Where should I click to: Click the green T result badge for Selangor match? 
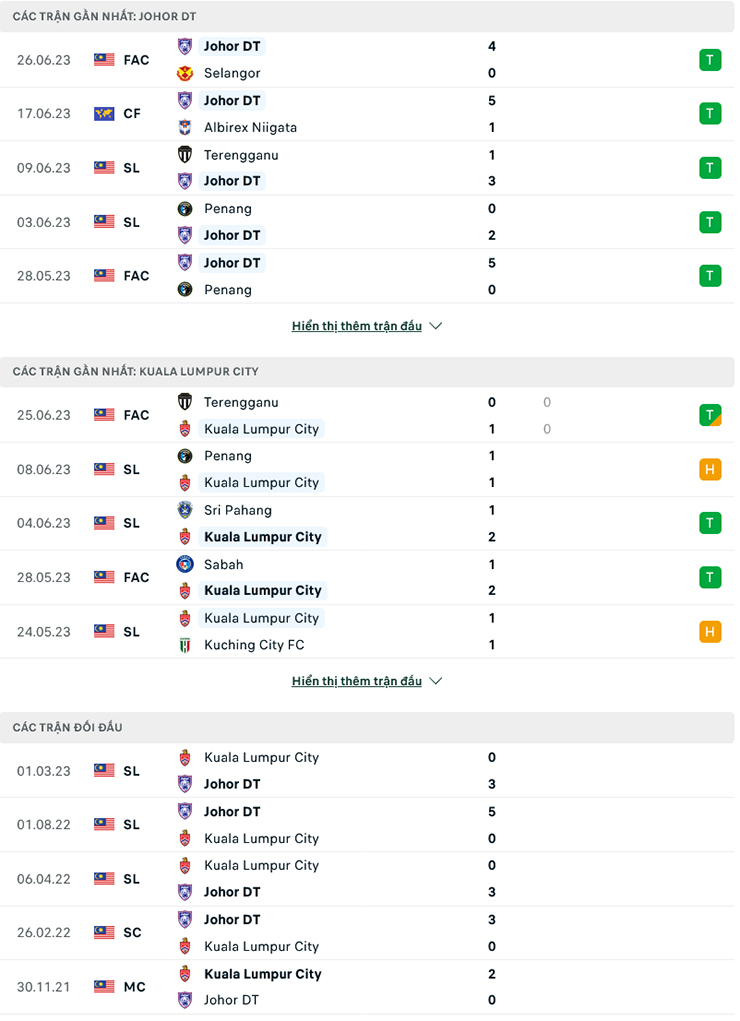click(710, 60)
